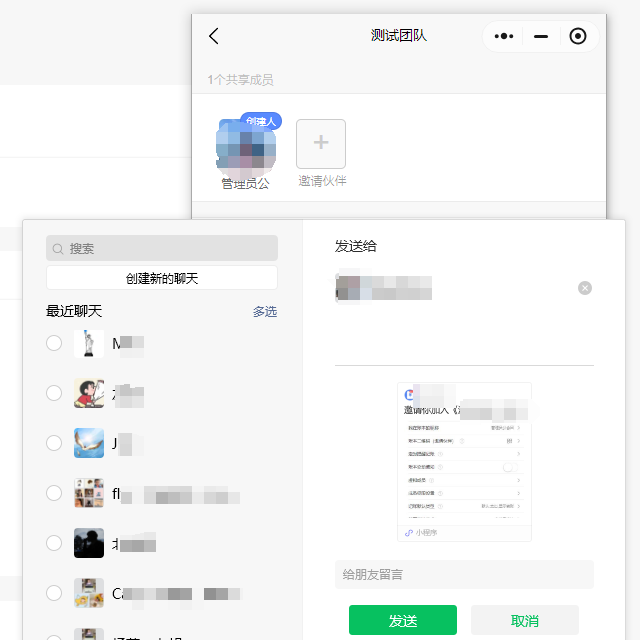Select radio button for seagull avatar contact
Screen dimensions: 640x640
[54, 443]
